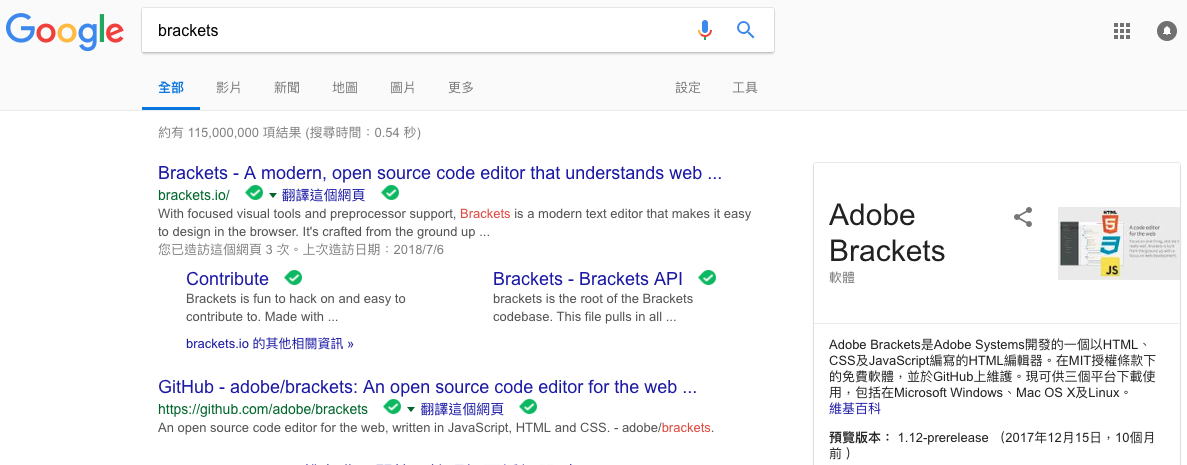Click green checkmark next to Brackets API
The width and height of the screenshot is (1187, 465).
coord(707,278)
